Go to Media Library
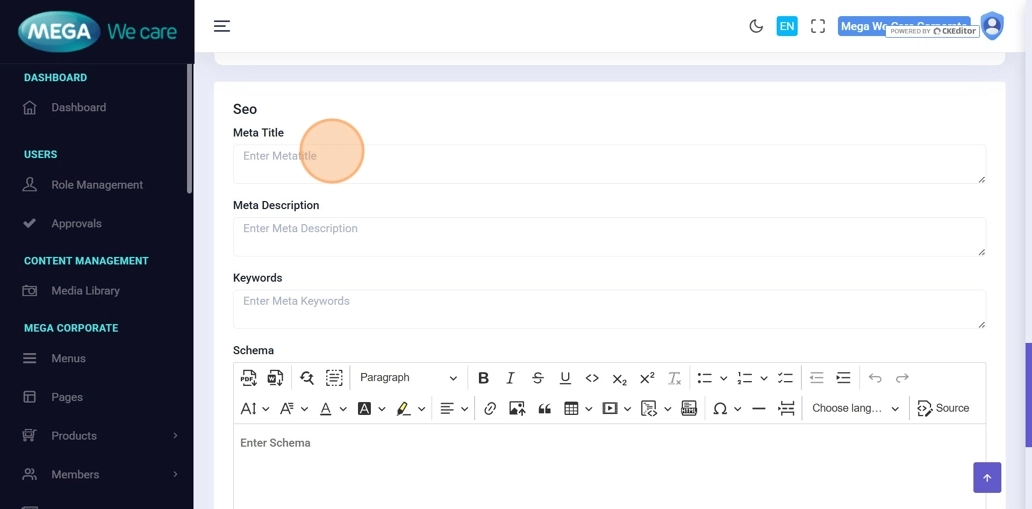Viewport: 1032px width, 509px height. [85, 291]
